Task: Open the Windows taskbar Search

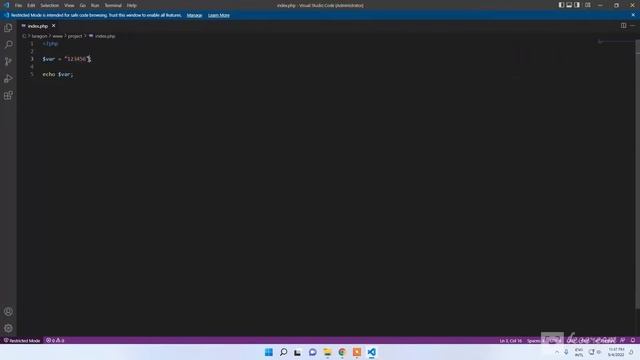Action: (283, 352)
